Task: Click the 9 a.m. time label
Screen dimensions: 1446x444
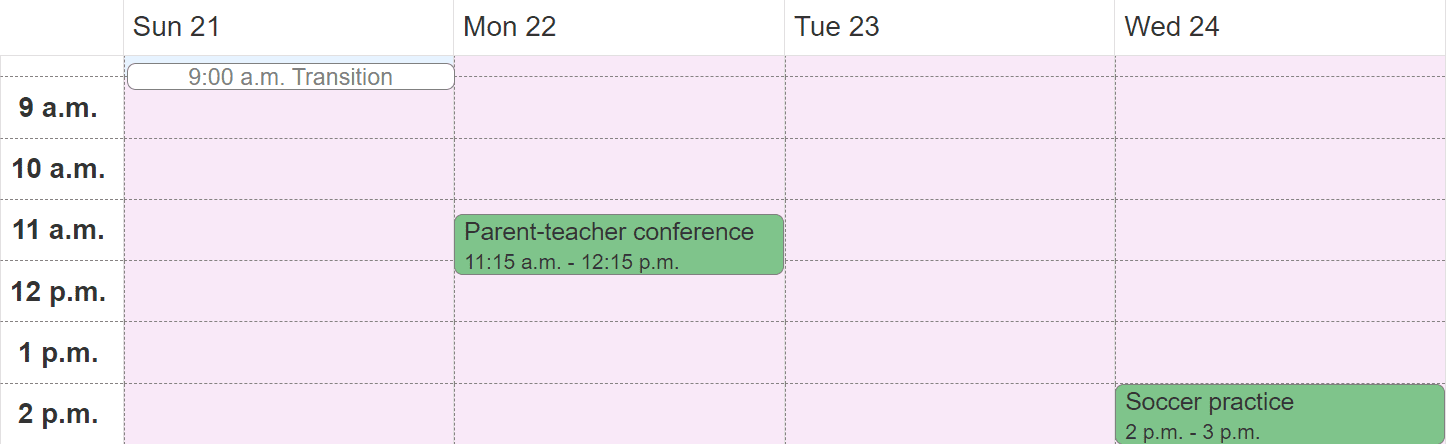Action: pyautogui.click(x=58, y=108)
